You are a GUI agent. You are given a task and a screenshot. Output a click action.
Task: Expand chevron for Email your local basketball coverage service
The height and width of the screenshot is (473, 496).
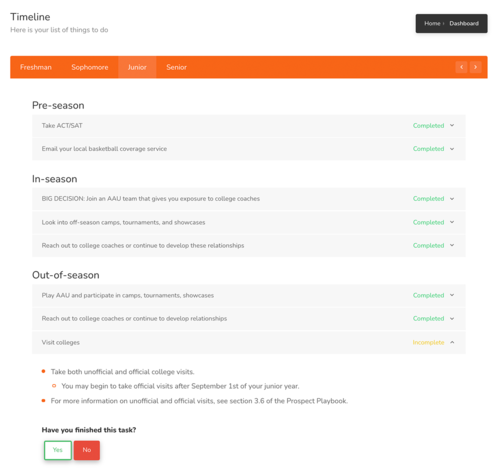point(452,149)
